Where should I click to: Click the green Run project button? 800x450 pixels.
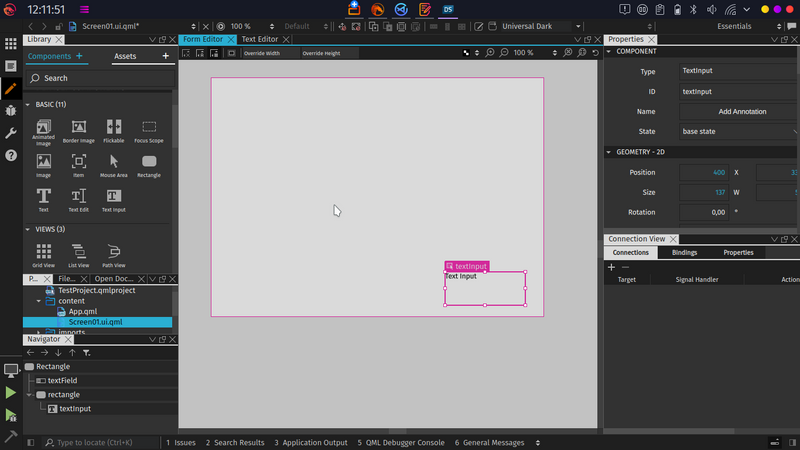click(11, 393)
